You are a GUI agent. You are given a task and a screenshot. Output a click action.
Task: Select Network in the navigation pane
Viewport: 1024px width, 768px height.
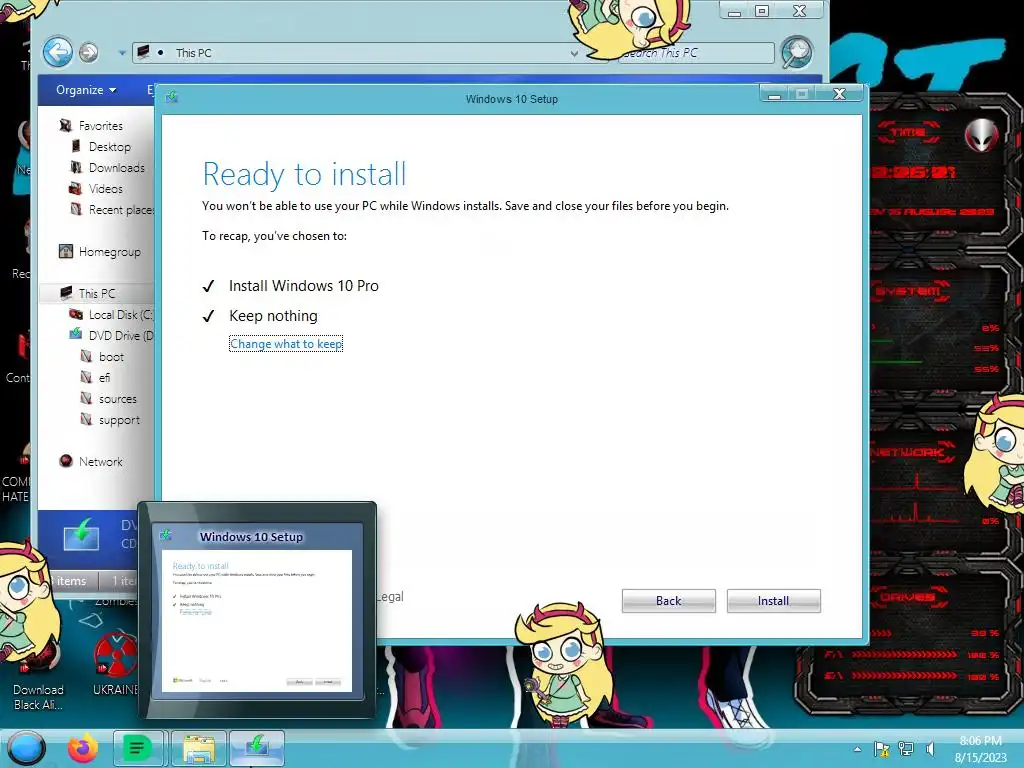pyautogui.click(x=101, y=461)
